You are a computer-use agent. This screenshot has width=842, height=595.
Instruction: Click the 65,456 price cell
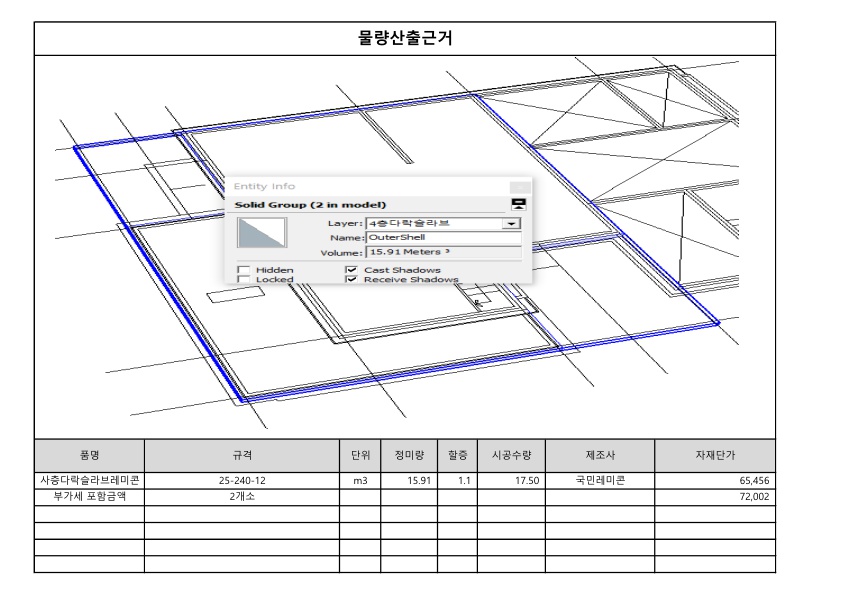[x=715, y=480]
